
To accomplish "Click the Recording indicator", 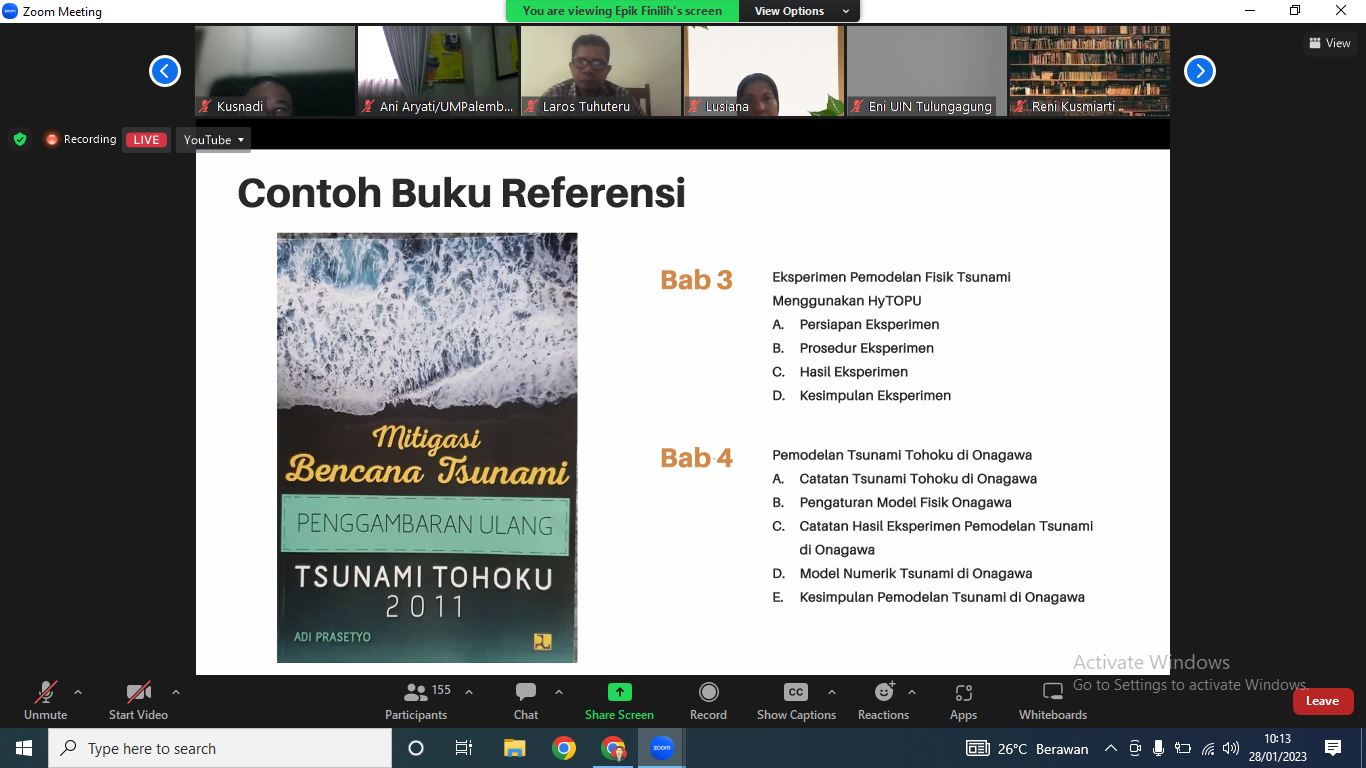I will pyautogui.click(x=81, y=140).
